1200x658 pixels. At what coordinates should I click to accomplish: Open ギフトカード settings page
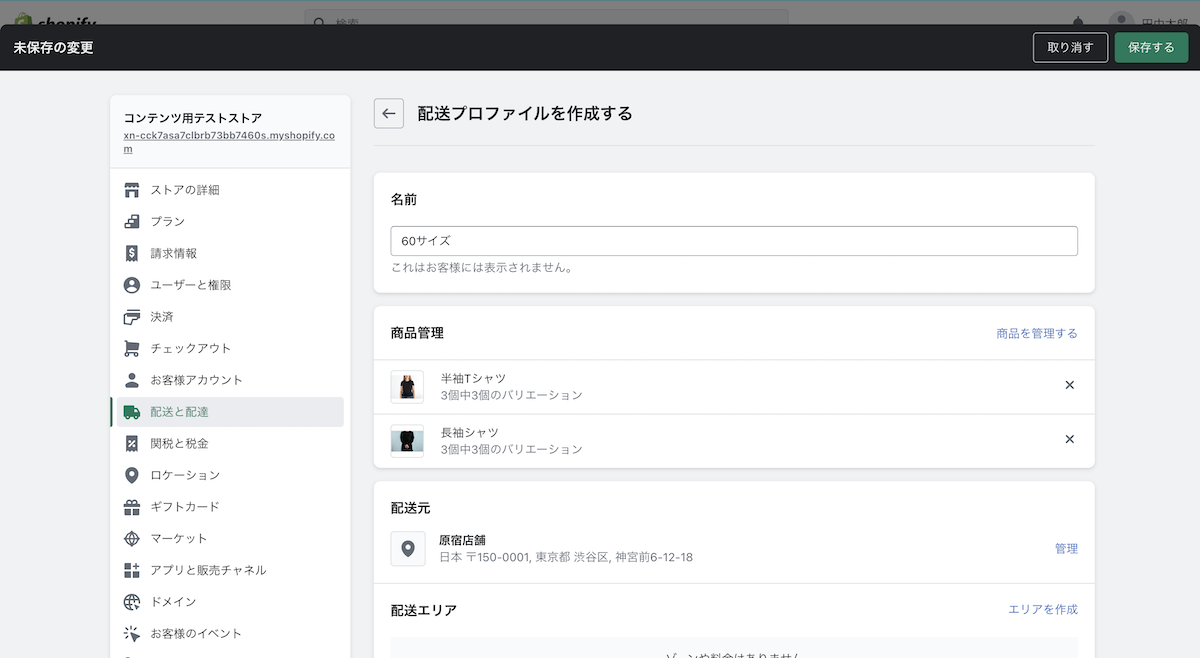230,507
